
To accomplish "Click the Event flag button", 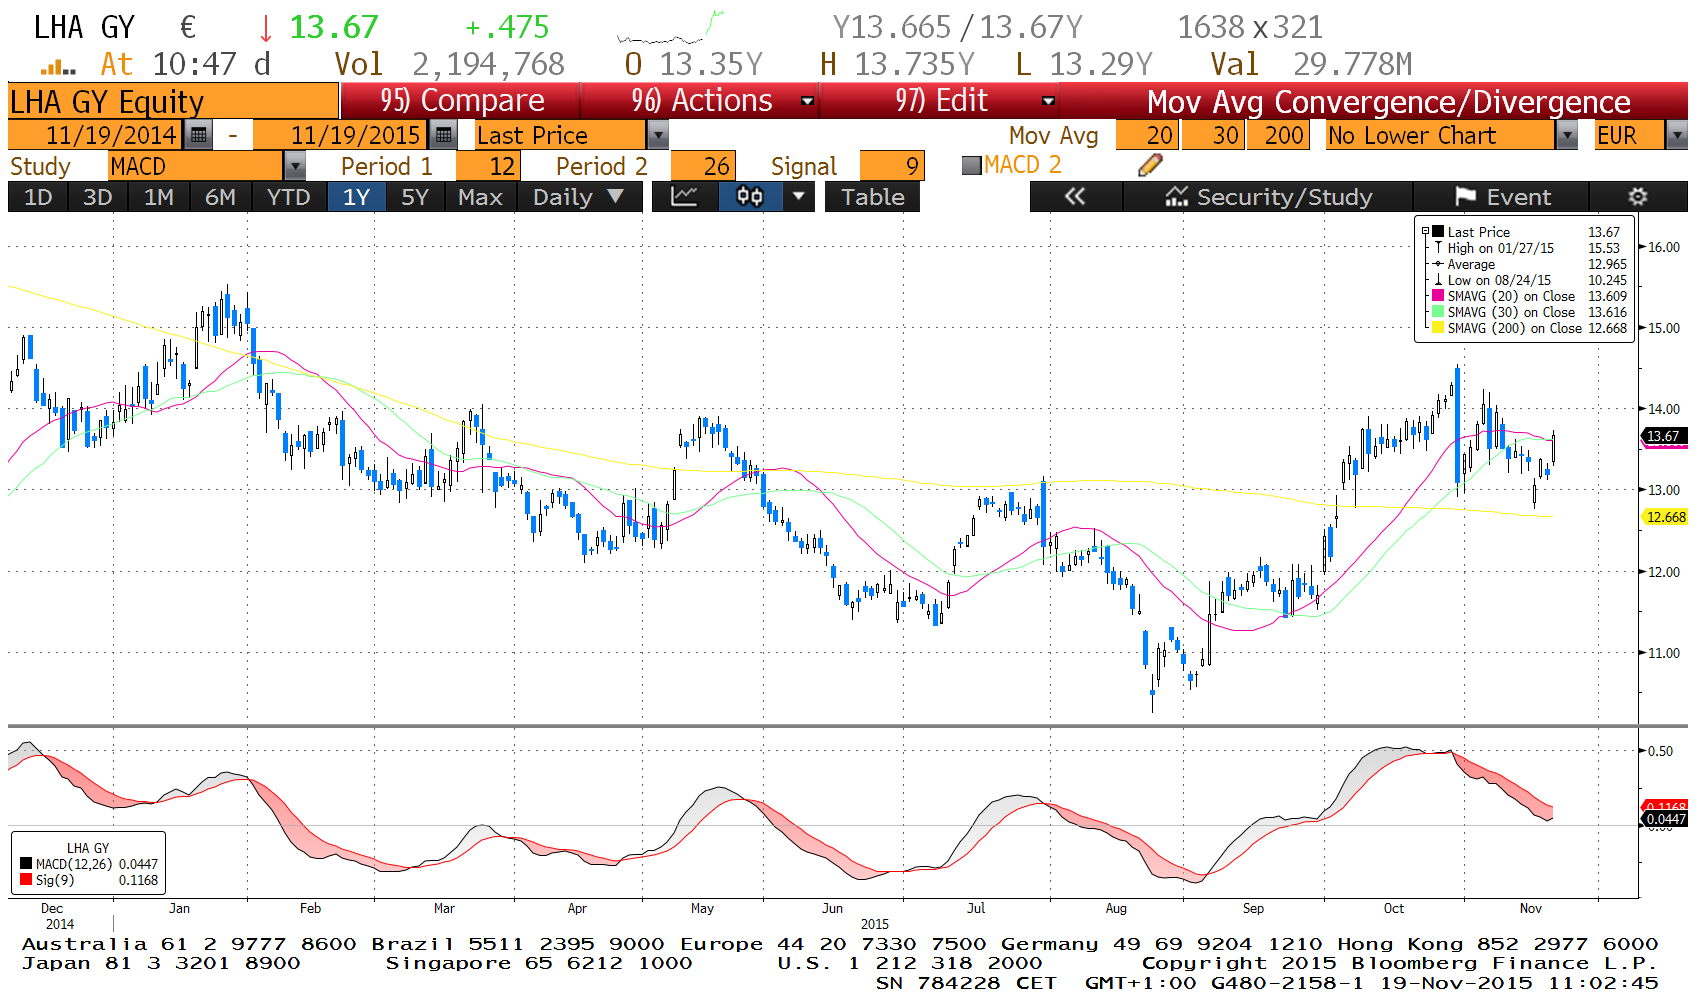I will (1502, 197).
